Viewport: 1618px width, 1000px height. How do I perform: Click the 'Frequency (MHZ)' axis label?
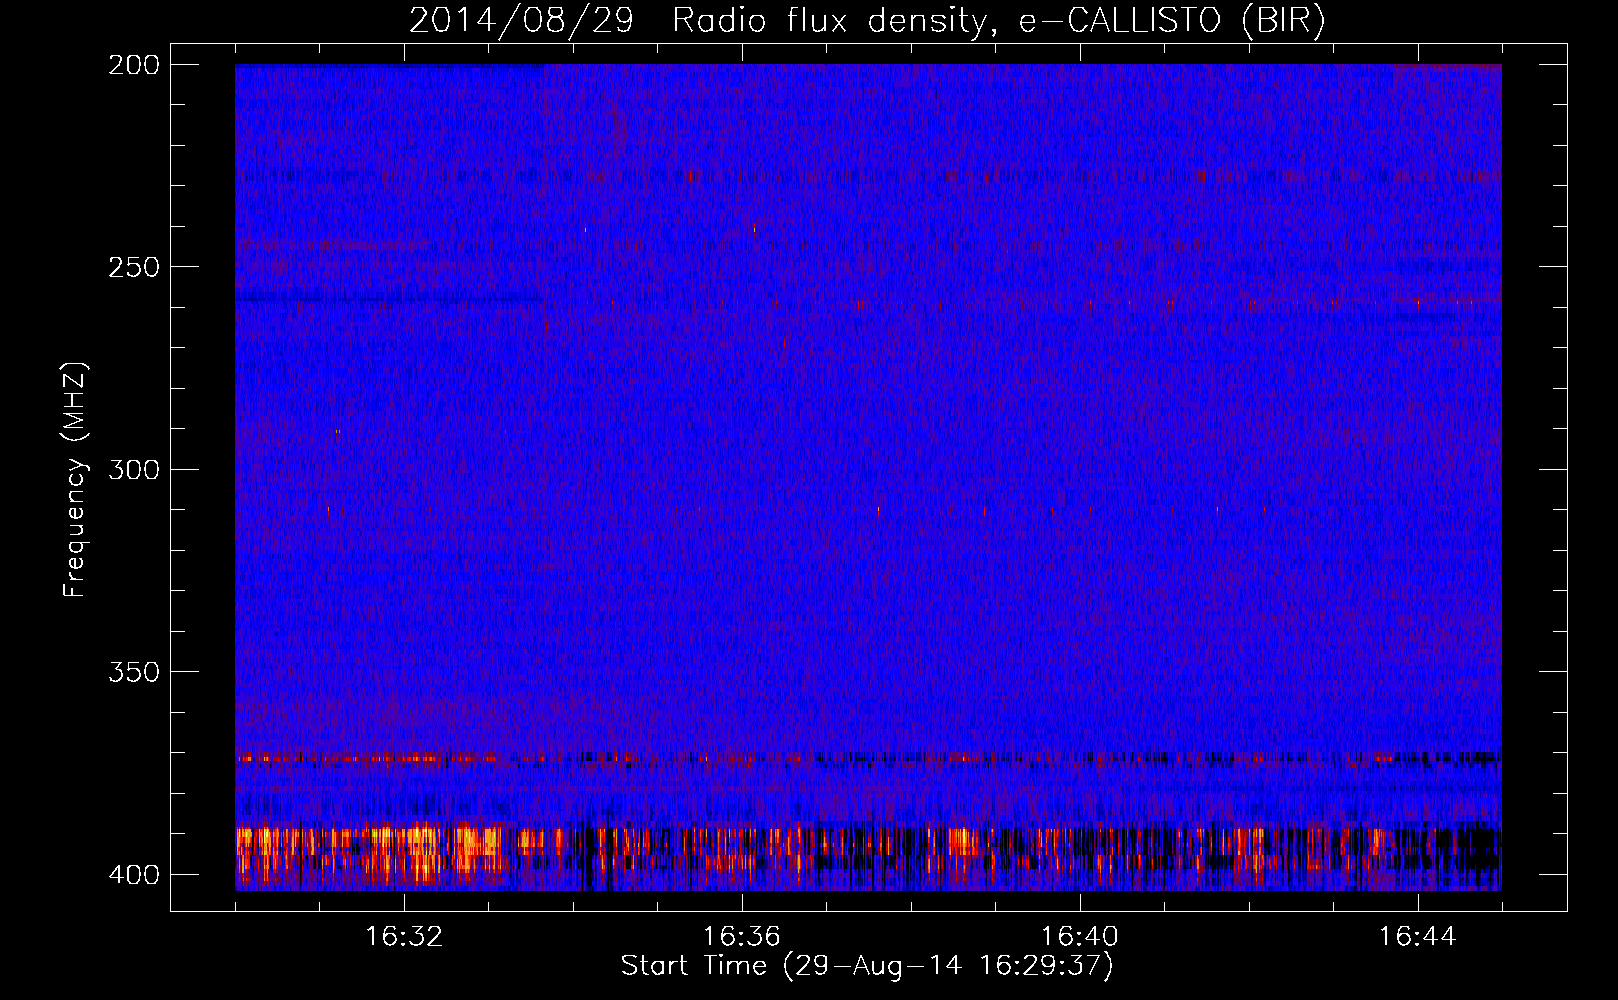click(x=75, y=480)
